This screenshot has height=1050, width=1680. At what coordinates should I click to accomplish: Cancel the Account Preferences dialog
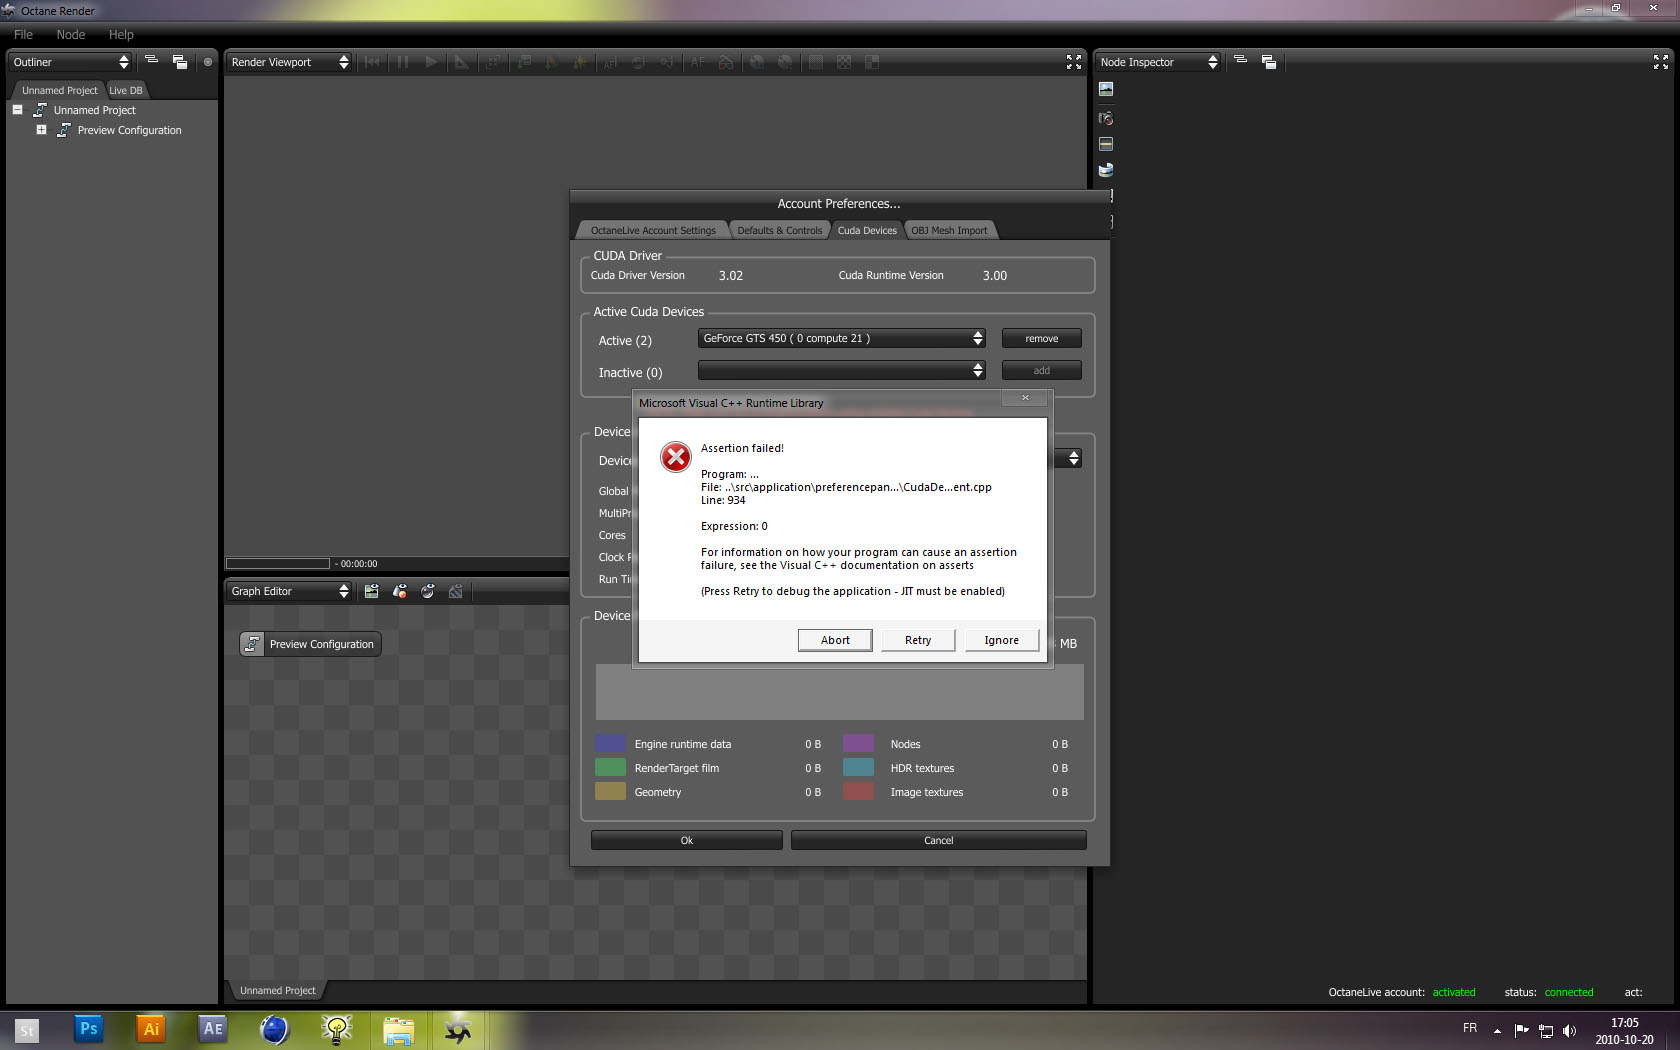click(939, 841)
